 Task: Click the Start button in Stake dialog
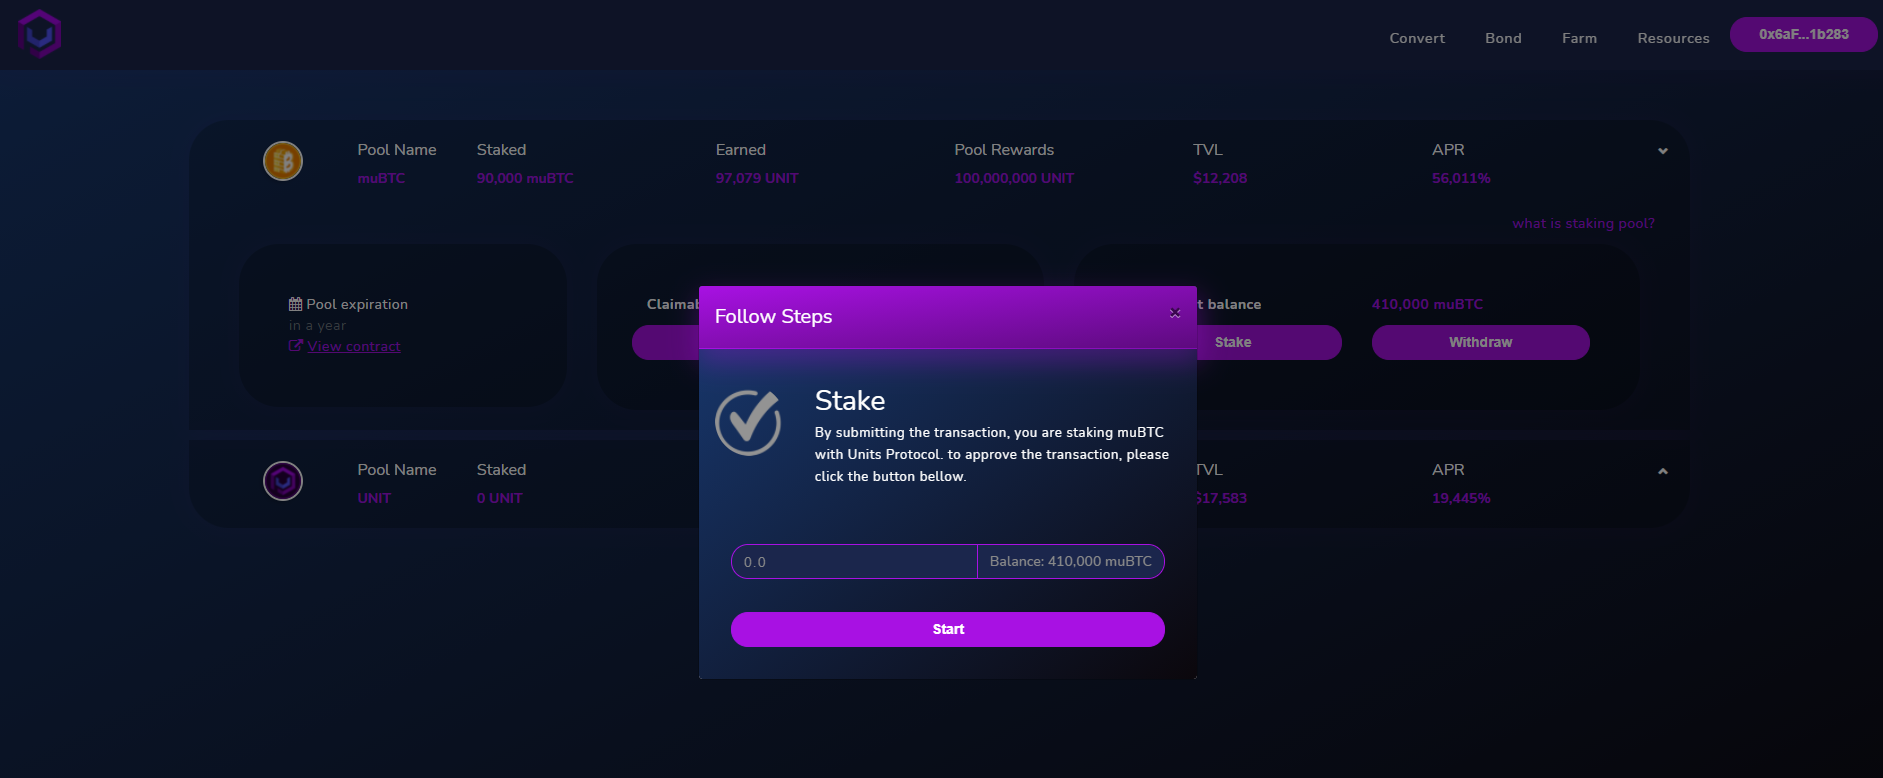(x=948, y=629)
